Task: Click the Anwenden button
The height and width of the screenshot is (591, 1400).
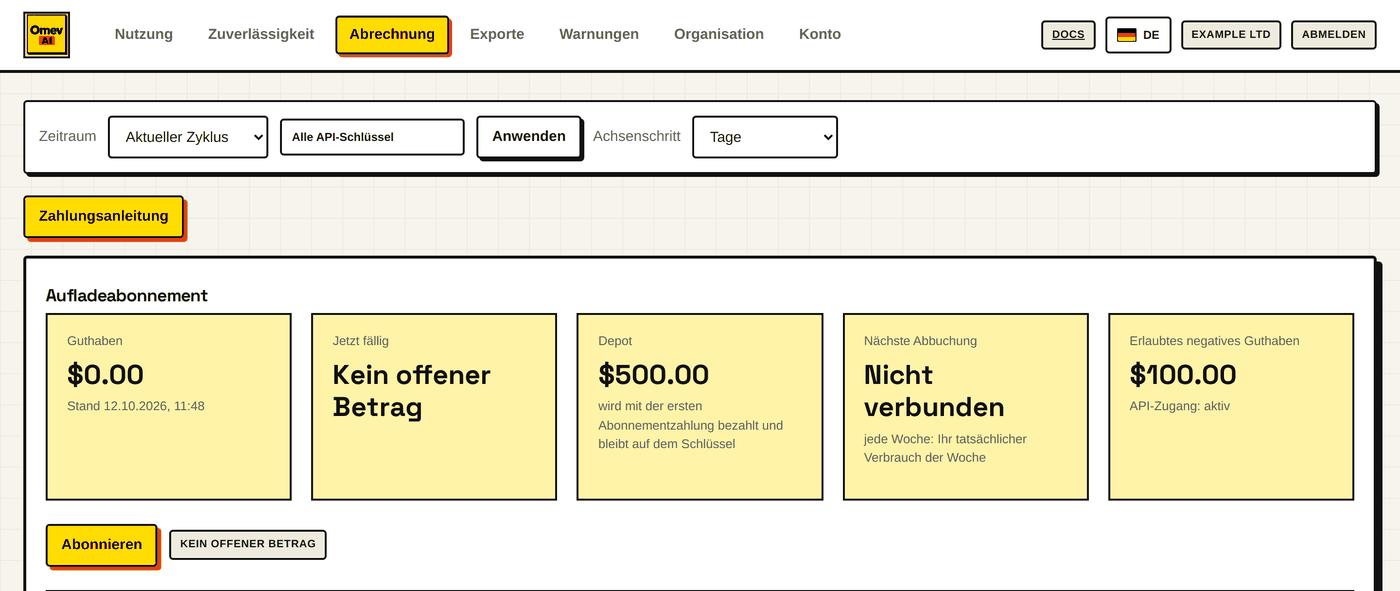Action: click(x=529, y=136)
